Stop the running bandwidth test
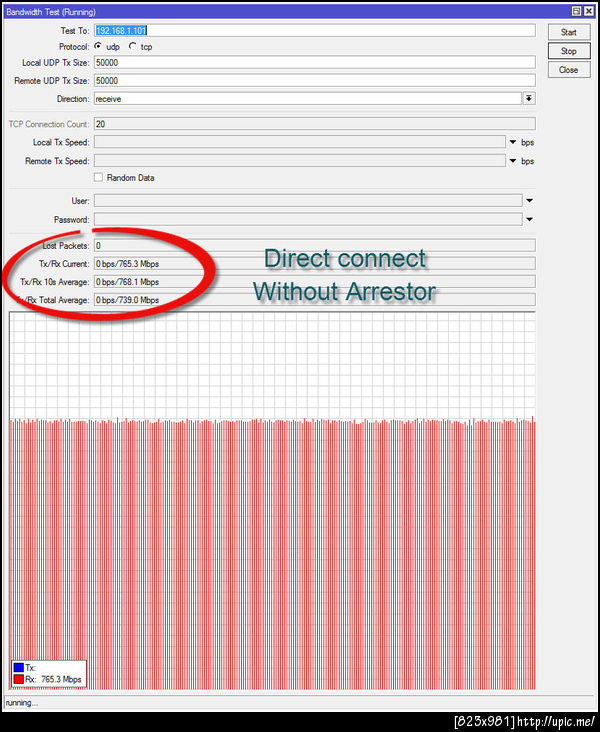Image resolution: width=600 pixels, height=732 pixels. point(569,51)
